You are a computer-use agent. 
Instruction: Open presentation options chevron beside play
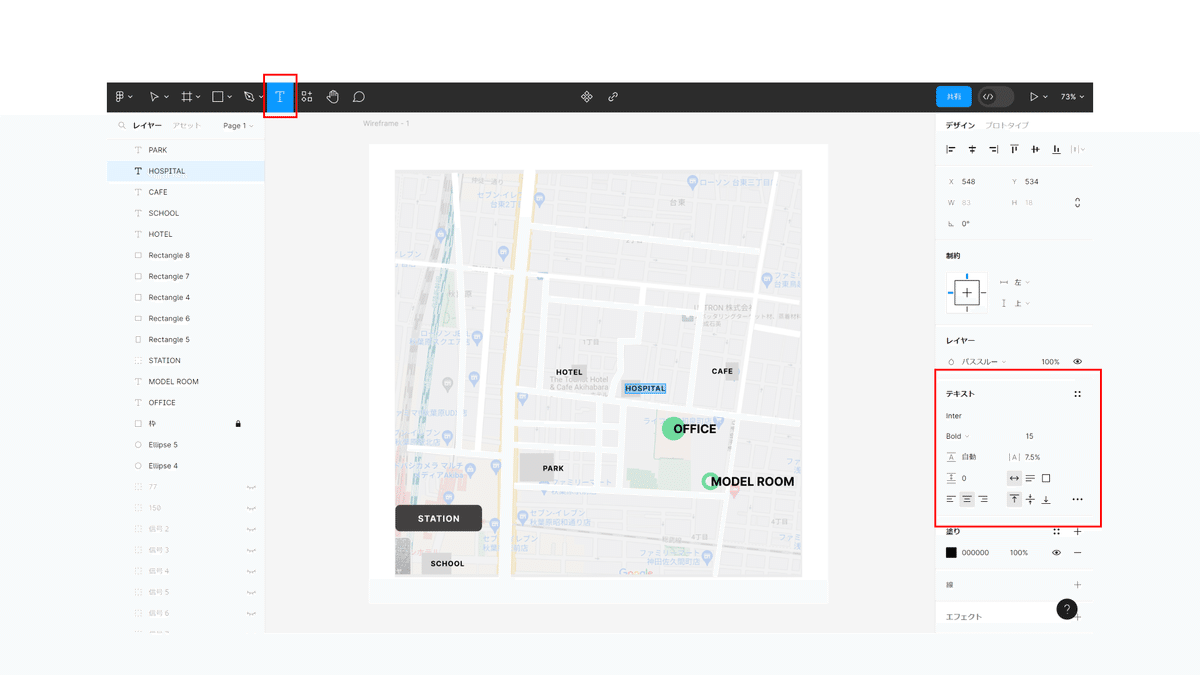pos(1046,97)
